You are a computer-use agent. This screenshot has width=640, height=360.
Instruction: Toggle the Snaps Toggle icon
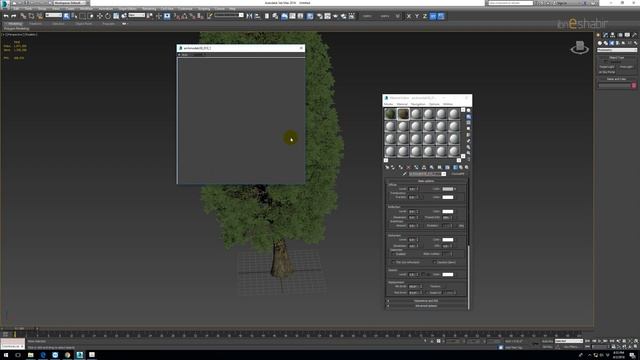pyautogui.click(x=176, y=16)
